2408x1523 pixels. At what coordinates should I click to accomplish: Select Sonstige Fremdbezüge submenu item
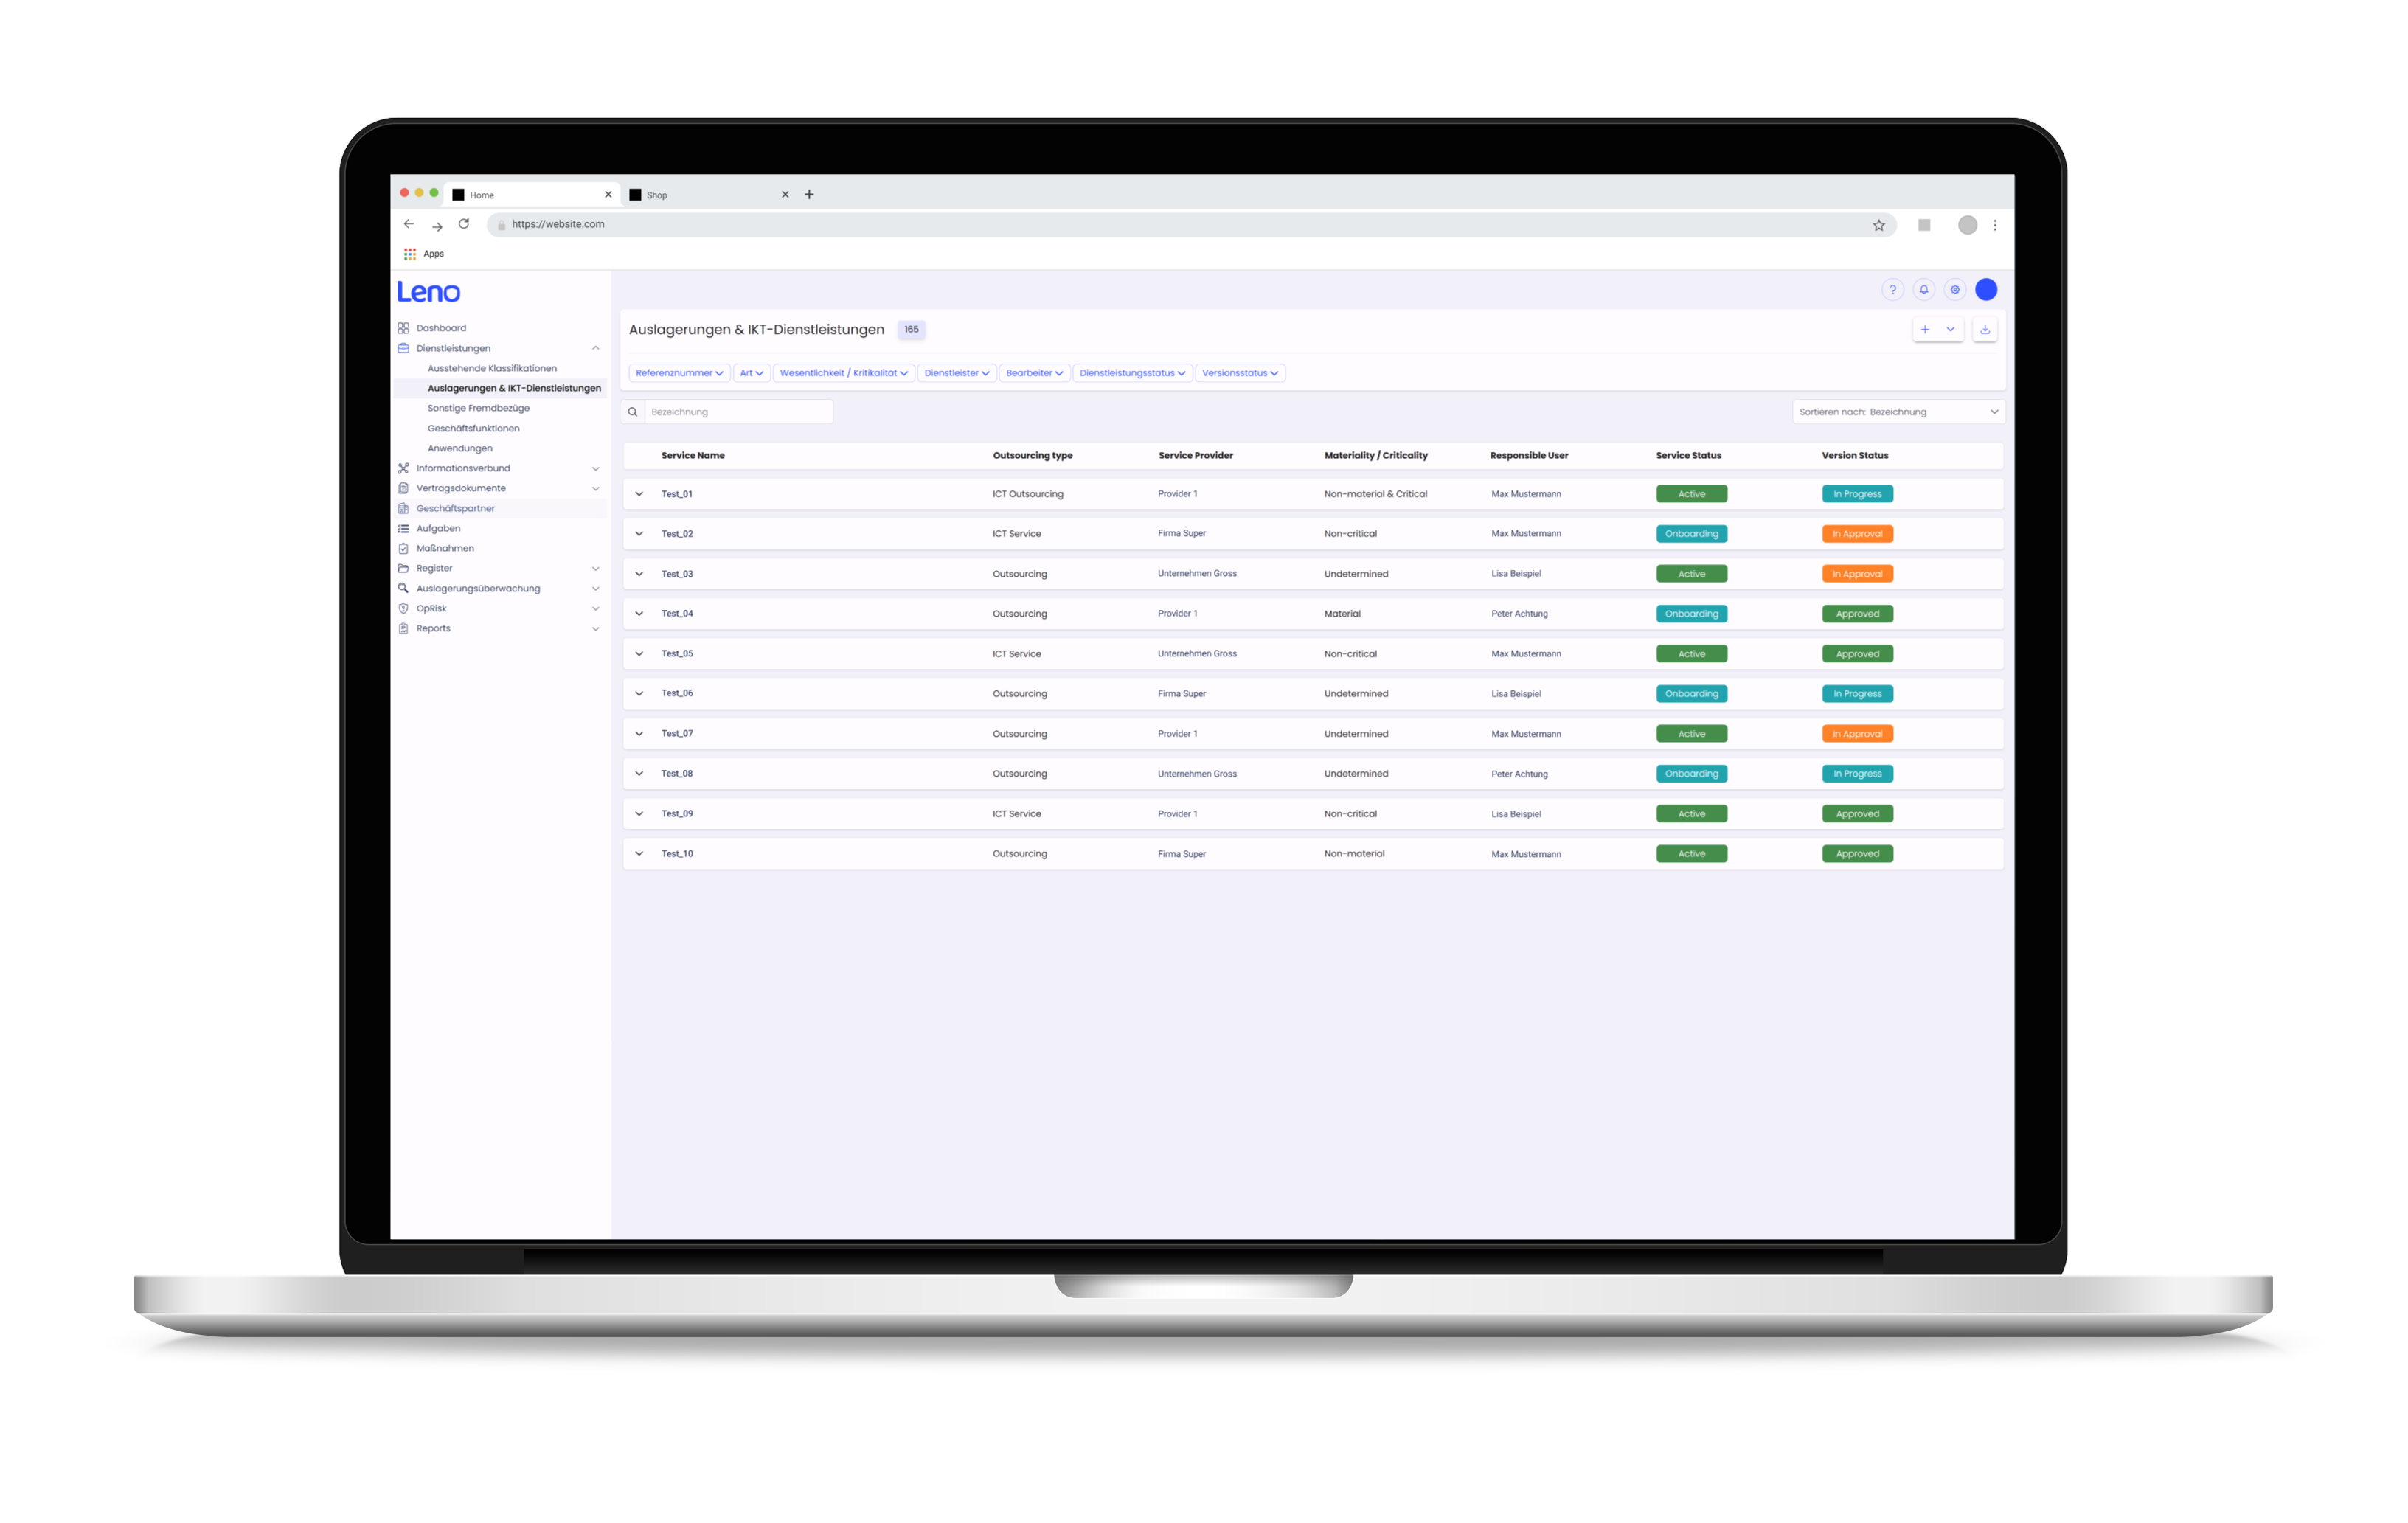coord(479,408)
